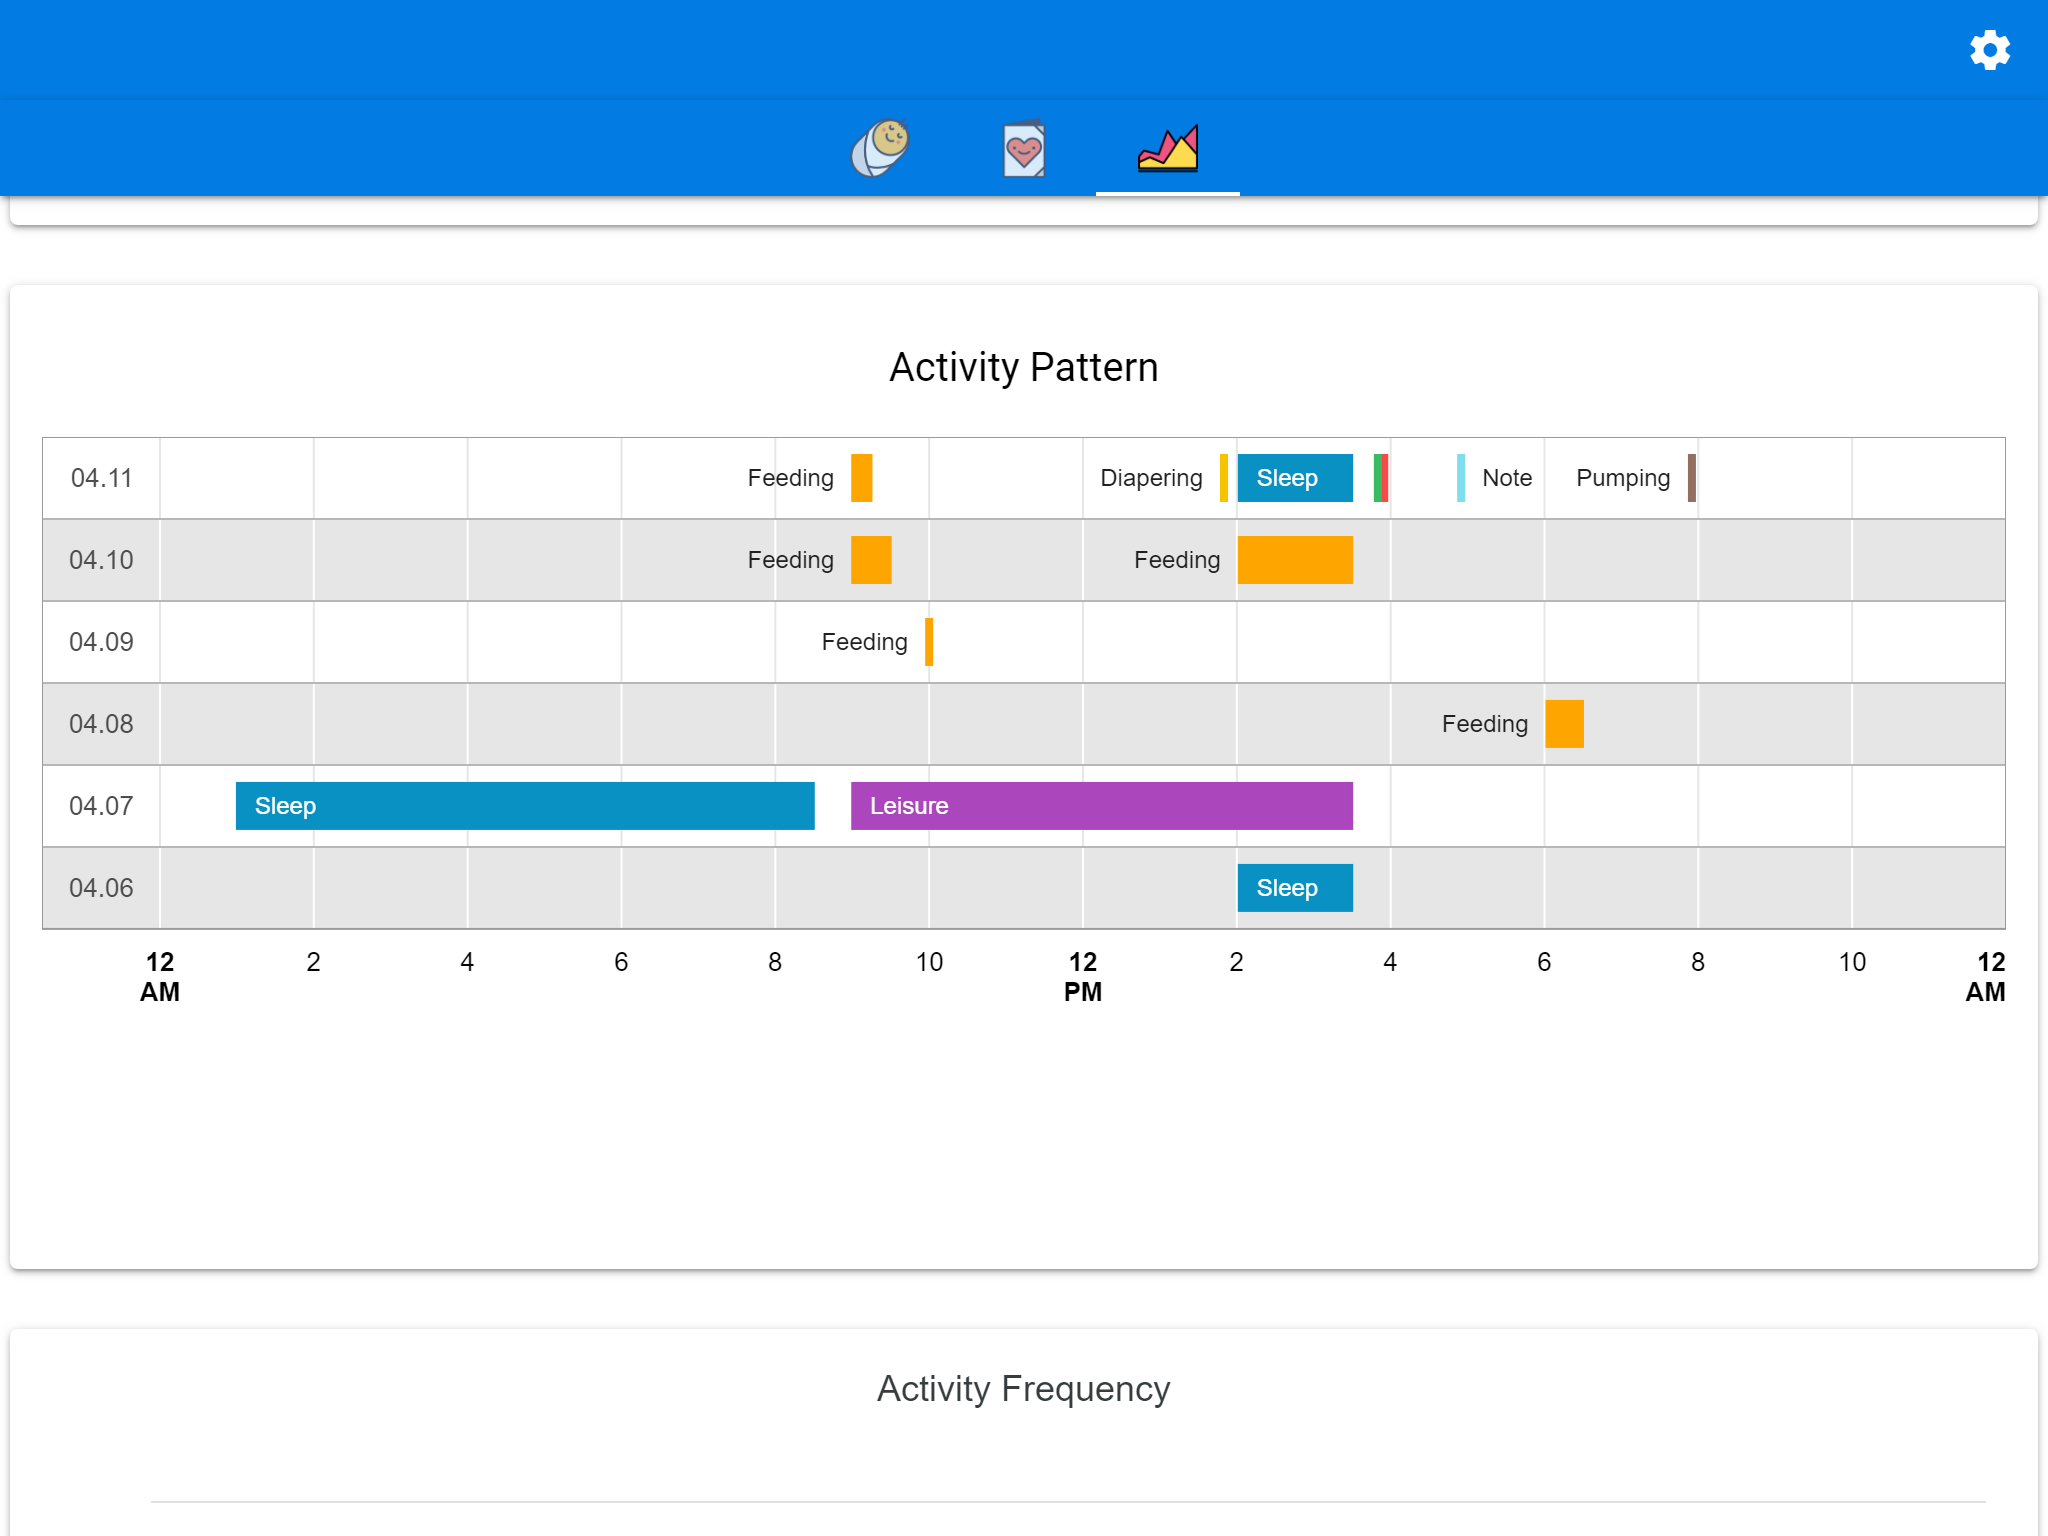
Task: Switch to the swaddled baby tab
Action: click(x=880, y=148)
